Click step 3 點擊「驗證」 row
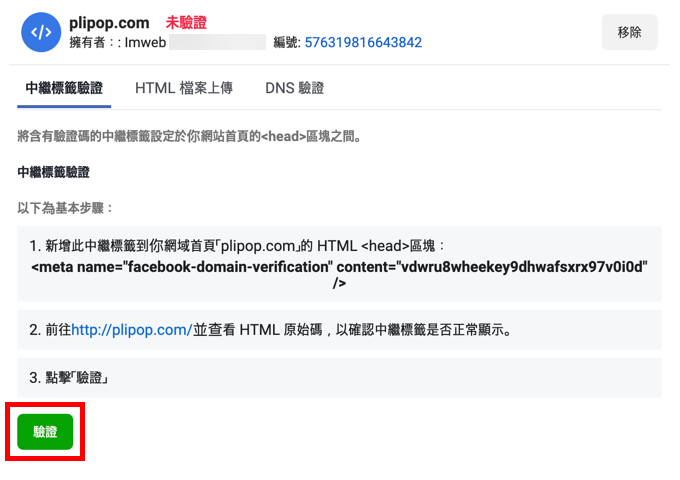This screenshot has height=480, width=680. pyautogui.click(x=340, y=378)
